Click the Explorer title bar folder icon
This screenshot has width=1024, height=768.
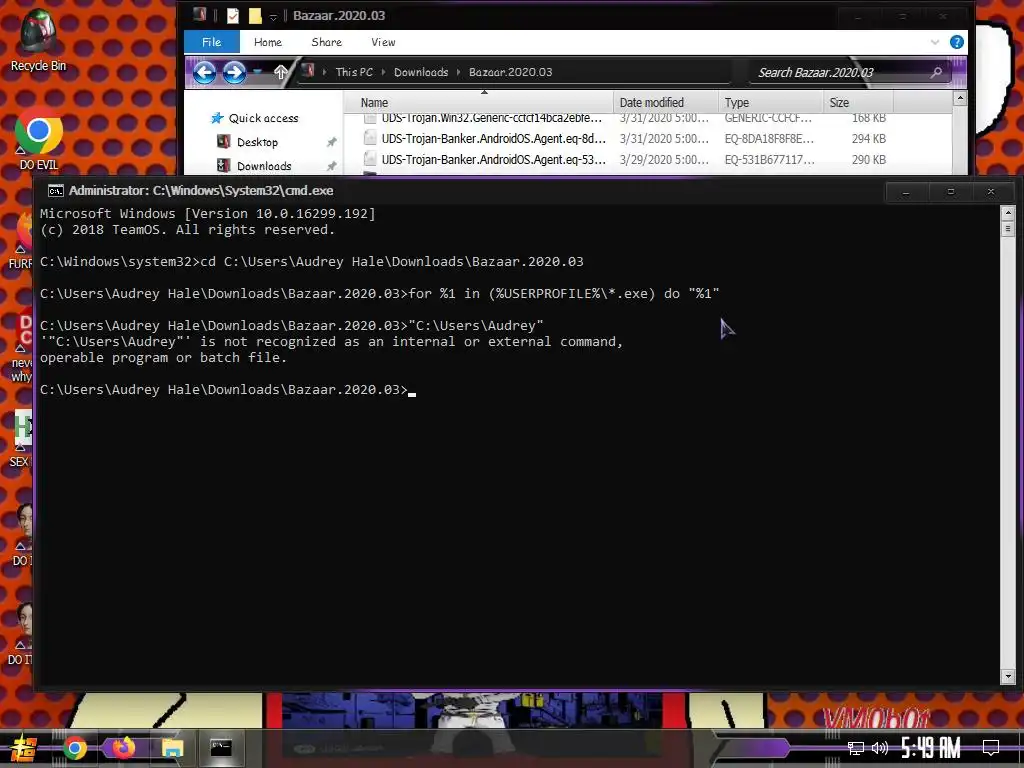click(x=200, y=15)
